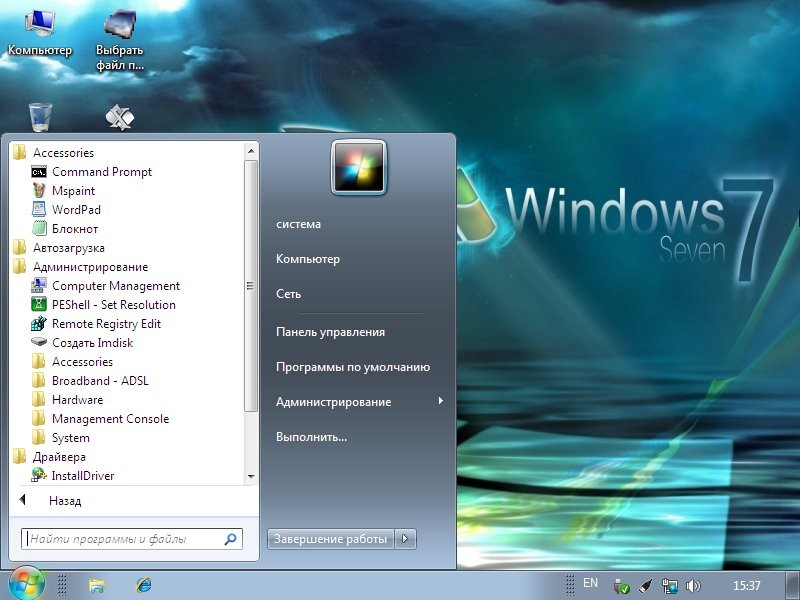Screen dimensions: 800x600
Task: Click Создать Imdisk entry
Action: coord(82,342)
